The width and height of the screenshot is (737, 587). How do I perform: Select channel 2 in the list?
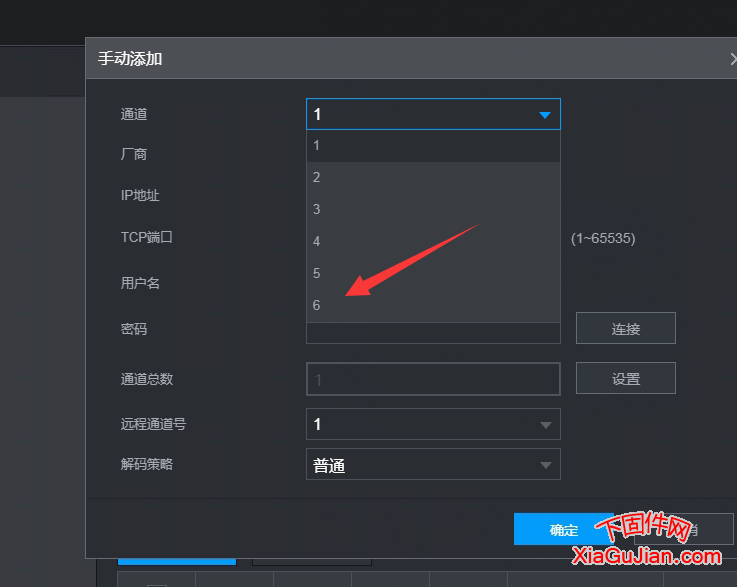pos(433,178)
